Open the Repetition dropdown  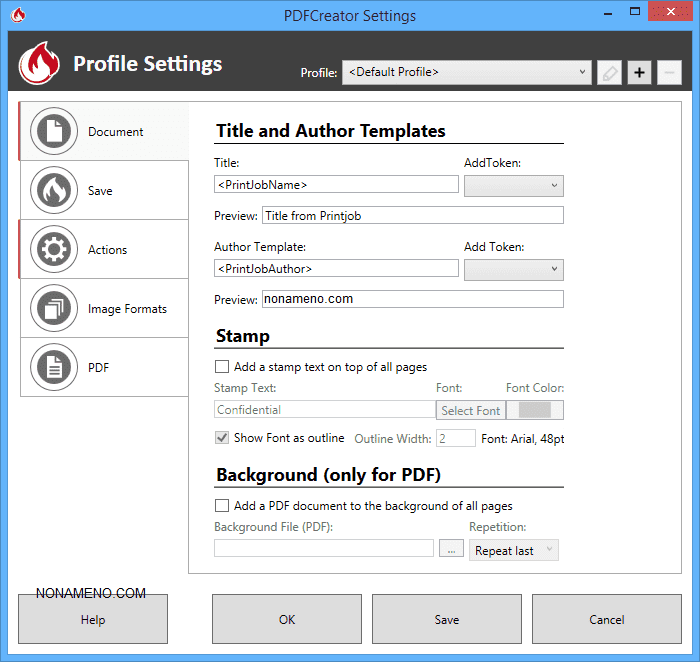(513, 550)
